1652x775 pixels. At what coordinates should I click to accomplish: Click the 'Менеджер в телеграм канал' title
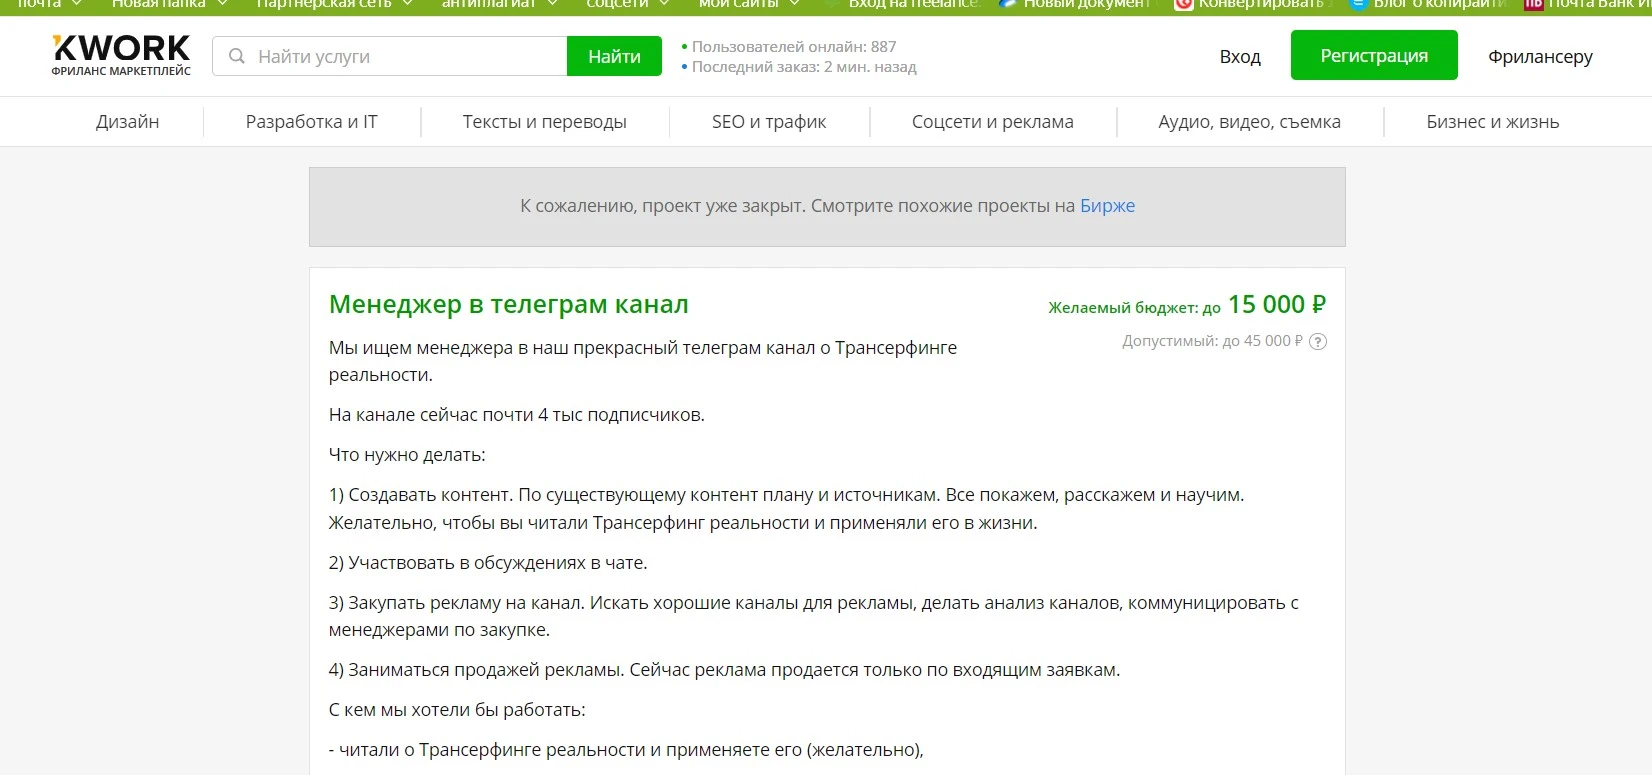[x=509, y=304]
